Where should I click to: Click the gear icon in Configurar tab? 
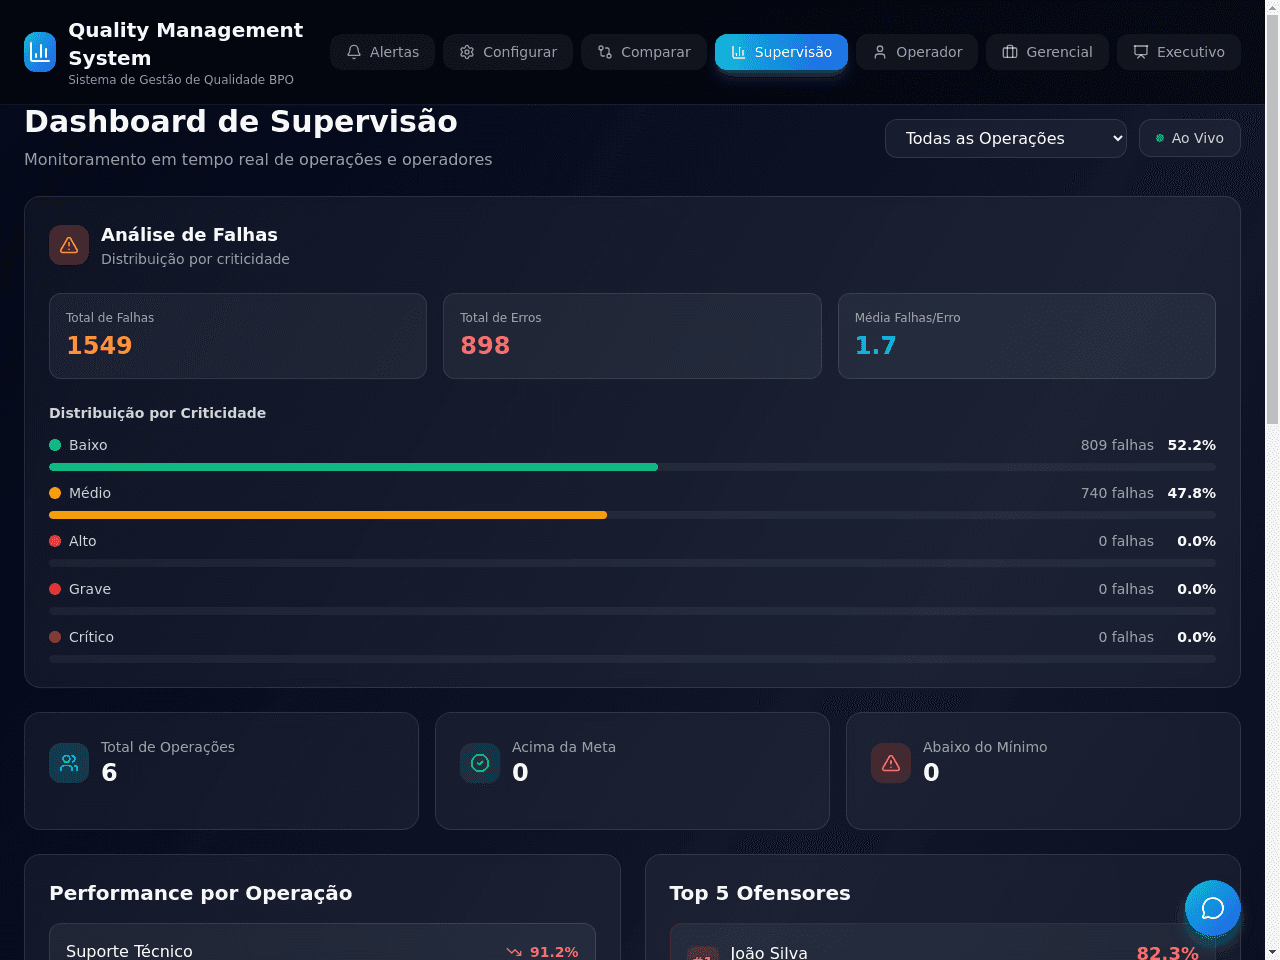point(467,52)
